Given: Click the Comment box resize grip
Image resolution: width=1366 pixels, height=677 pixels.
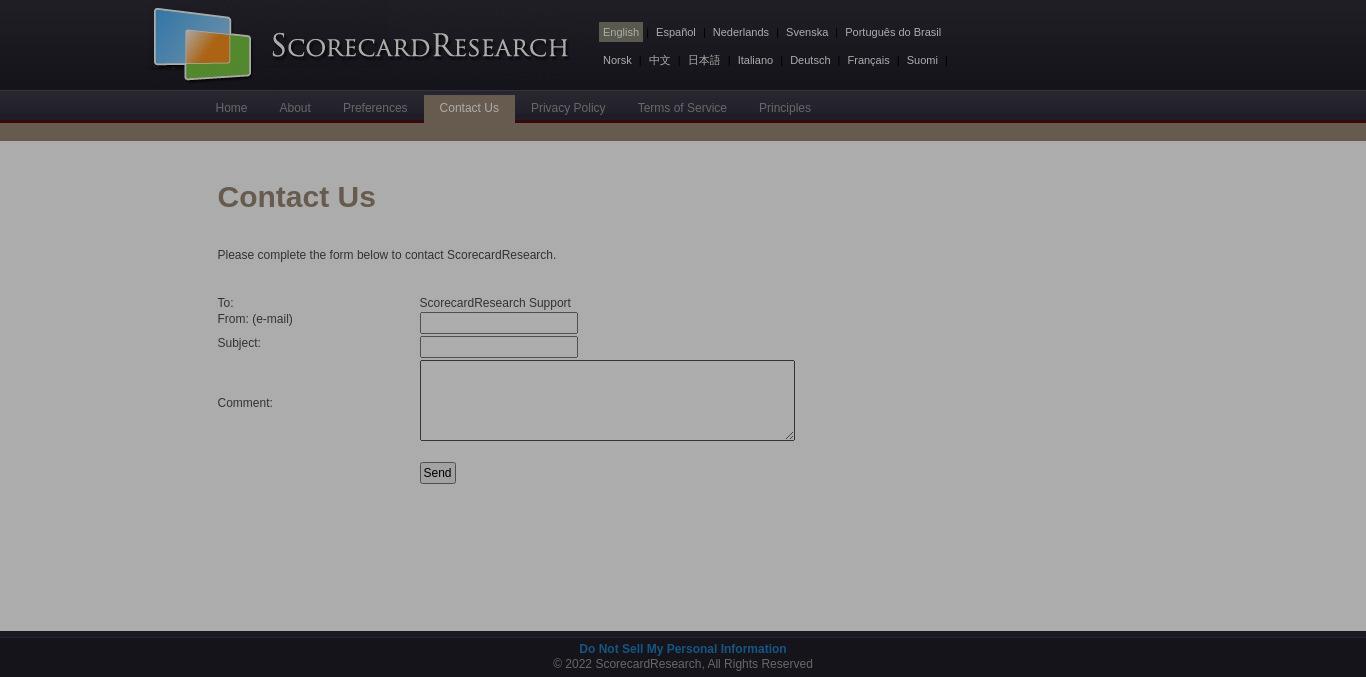Looking at the screenshot, I should pos(789,435).
